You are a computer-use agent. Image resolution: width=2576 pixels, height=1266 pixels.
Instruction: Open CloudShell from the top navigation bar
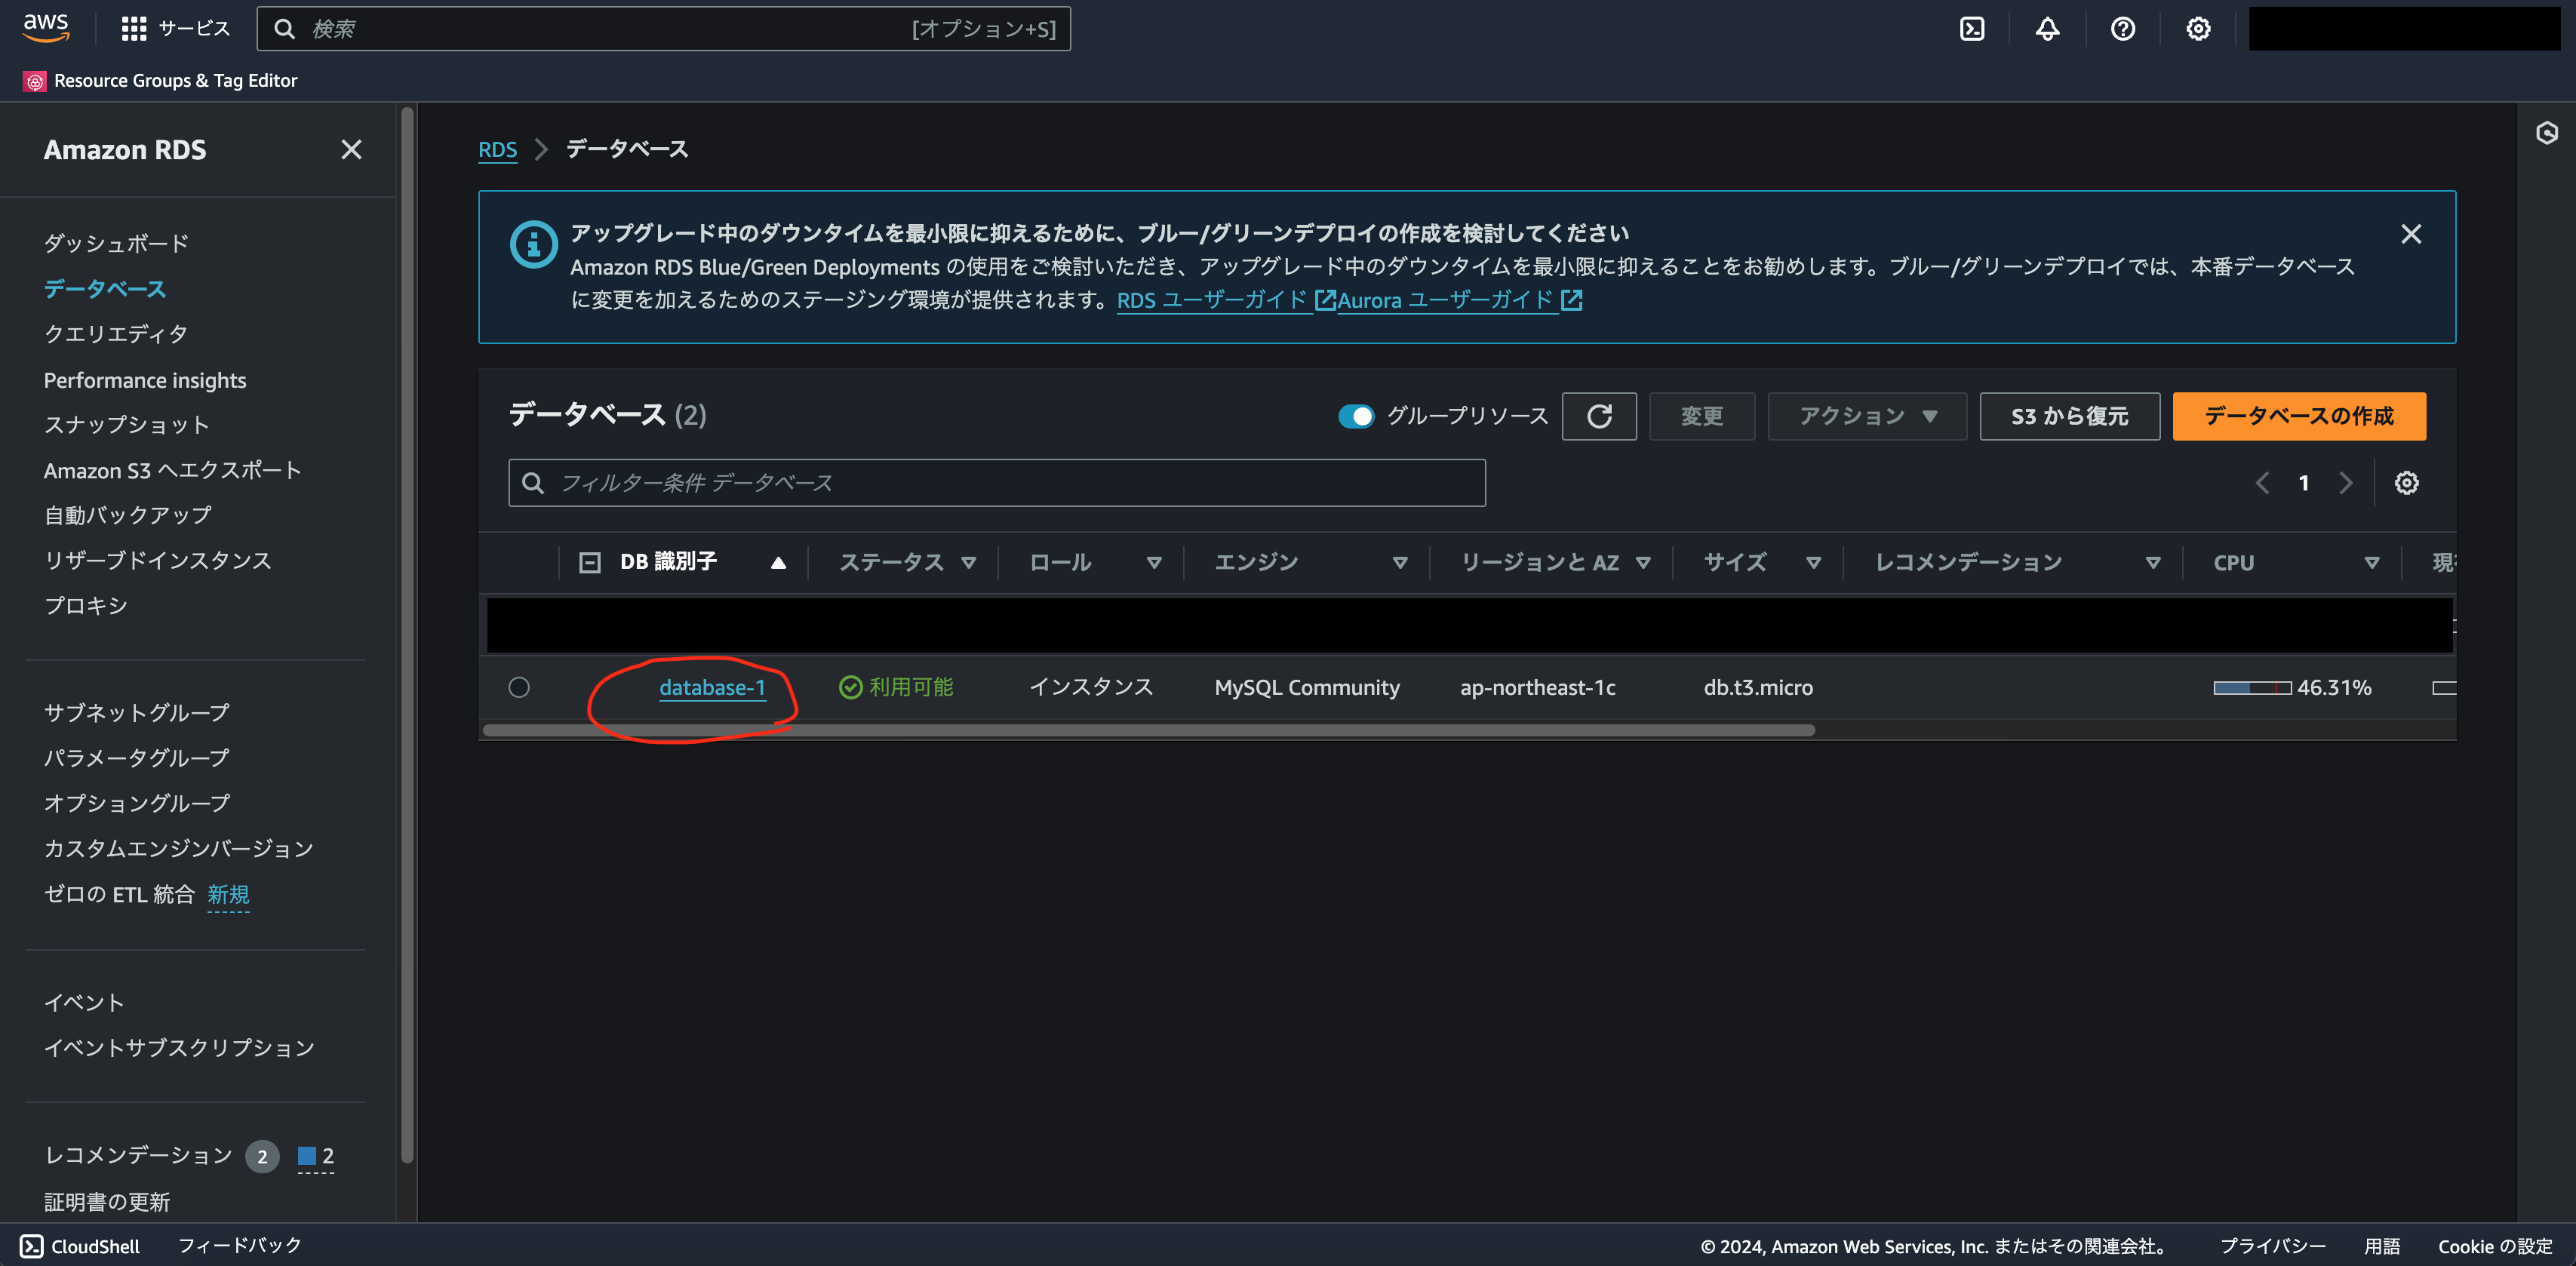tap(1972, 28)
